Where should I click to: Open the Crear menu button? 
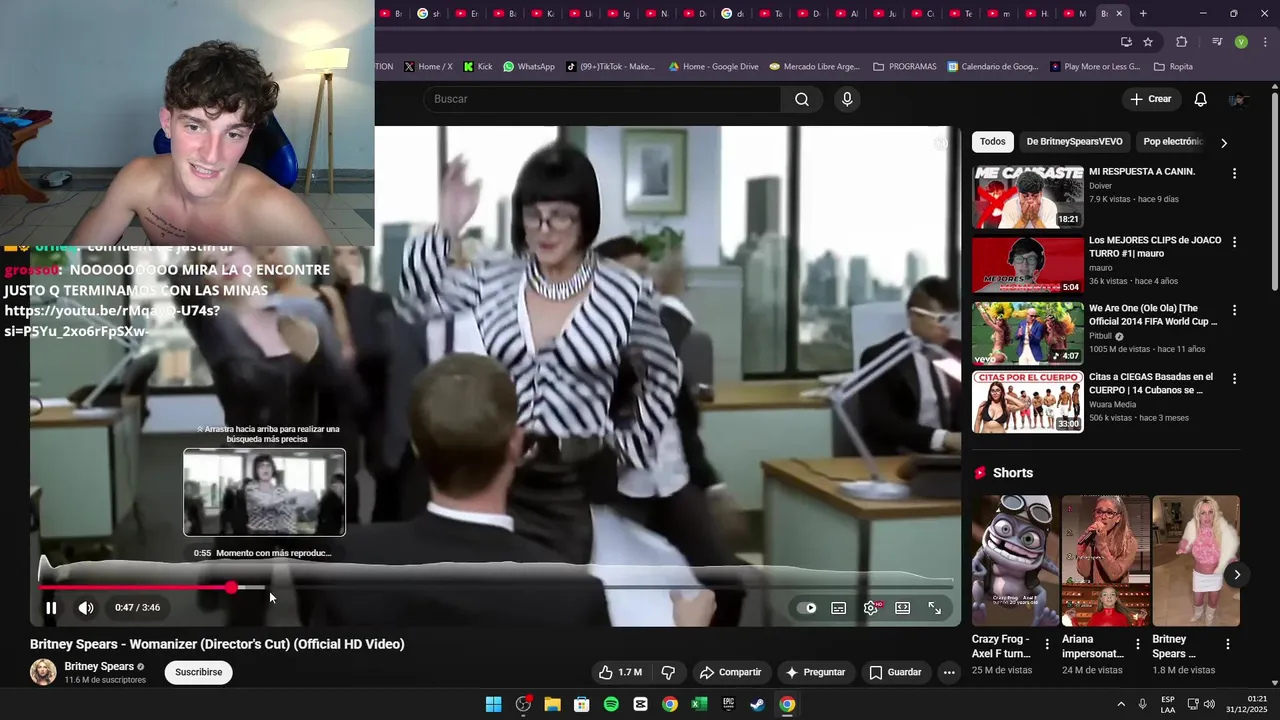(x=1150, y=99)
